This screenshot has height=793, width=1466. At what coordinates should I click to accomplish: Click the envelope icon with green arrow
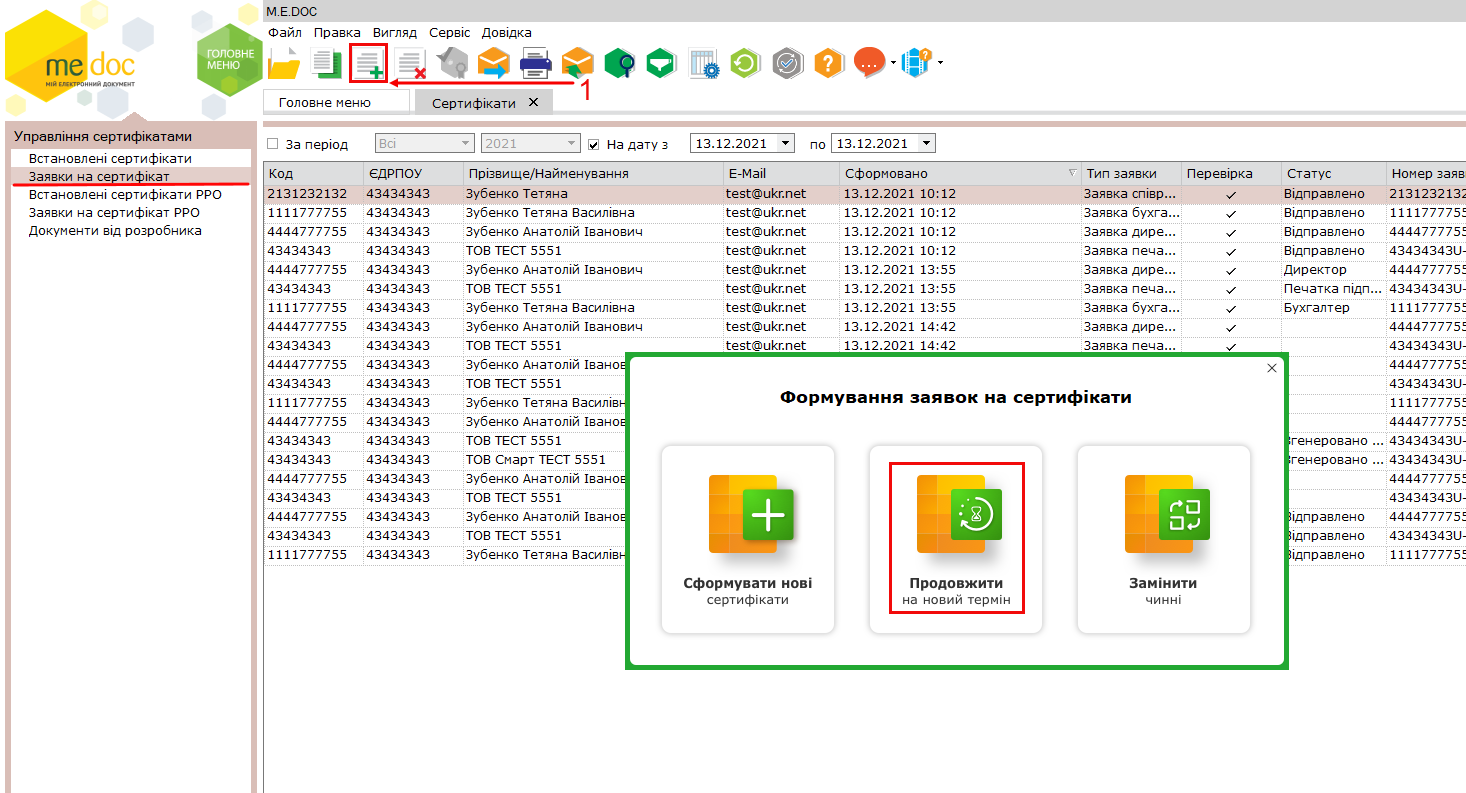point(577,64)
